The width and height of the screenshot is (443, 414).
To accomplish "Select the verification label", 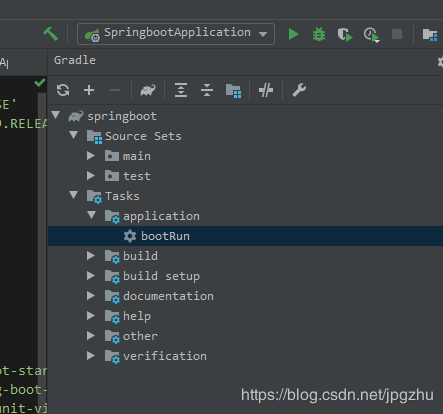I will pyautogui.click(x=165, y=356).
